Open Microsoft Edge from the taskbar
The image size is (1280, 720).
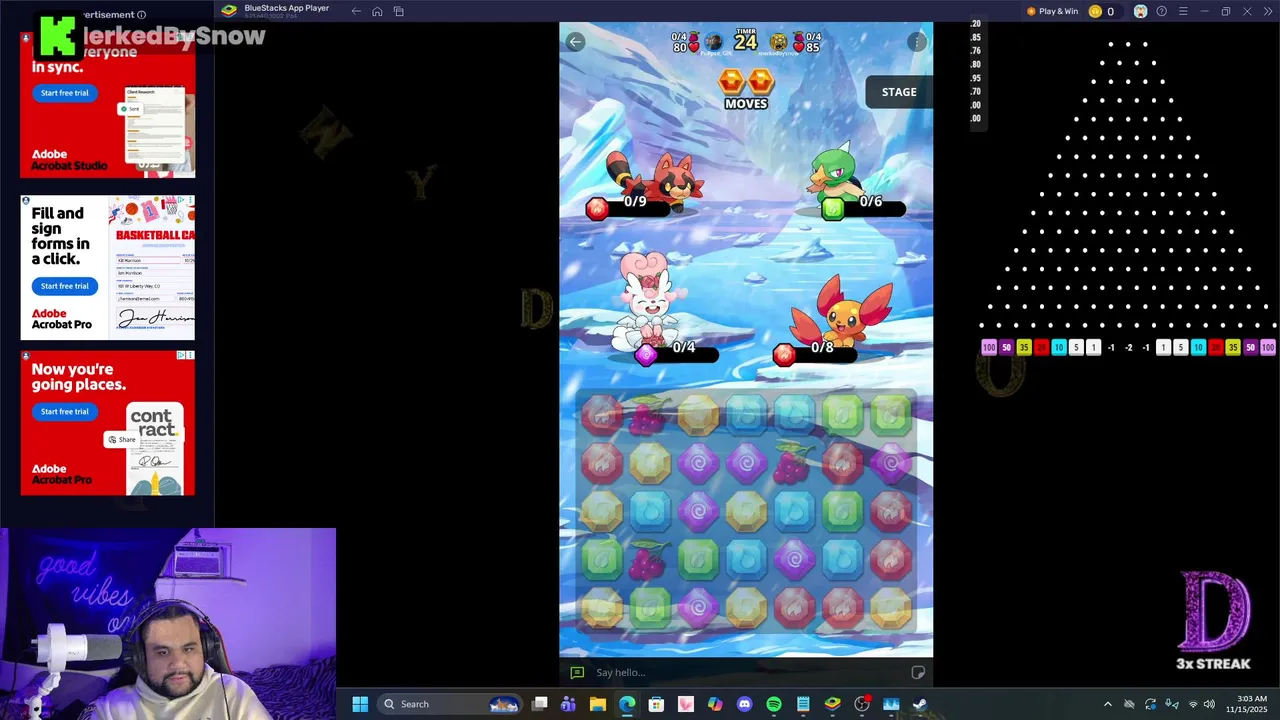pos(627,704)
